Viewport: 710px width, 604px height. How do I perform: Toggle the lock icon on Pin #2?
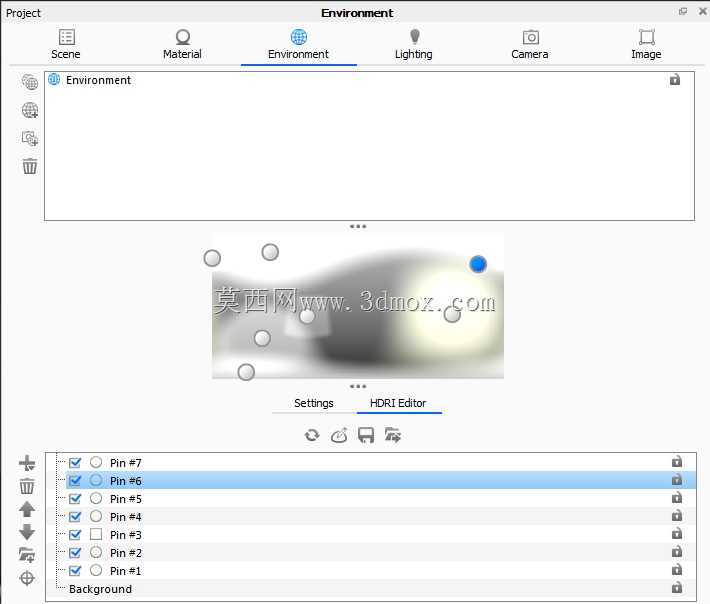click(x=676, y=551)
